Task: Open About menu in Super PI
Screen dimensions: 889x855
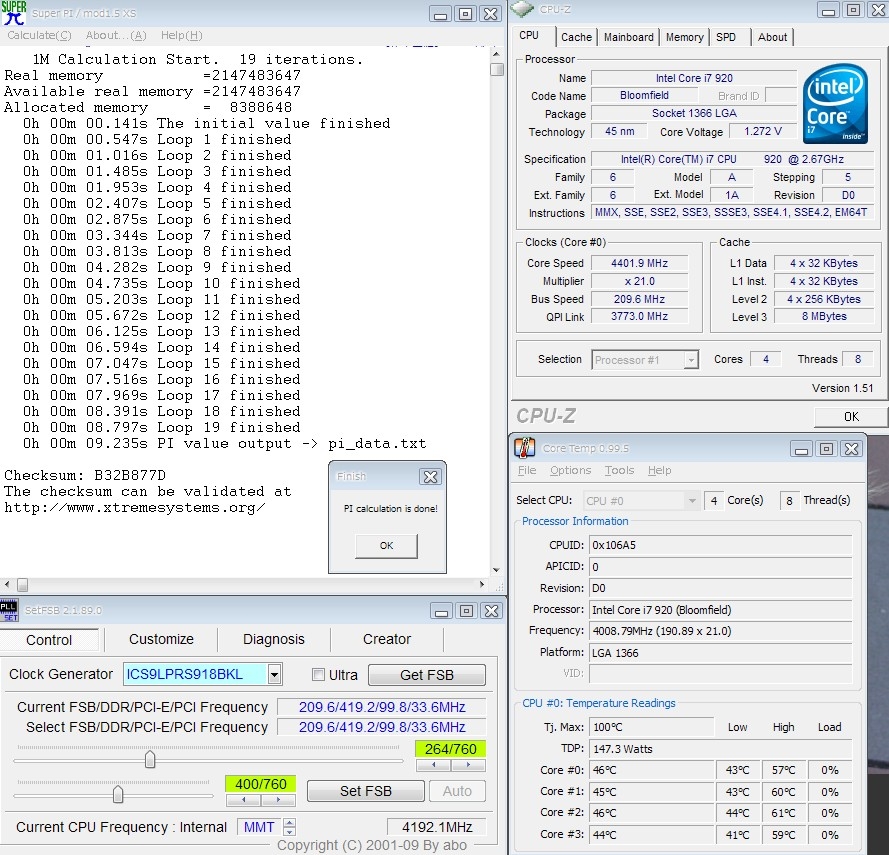Action: tap(116, 35)
